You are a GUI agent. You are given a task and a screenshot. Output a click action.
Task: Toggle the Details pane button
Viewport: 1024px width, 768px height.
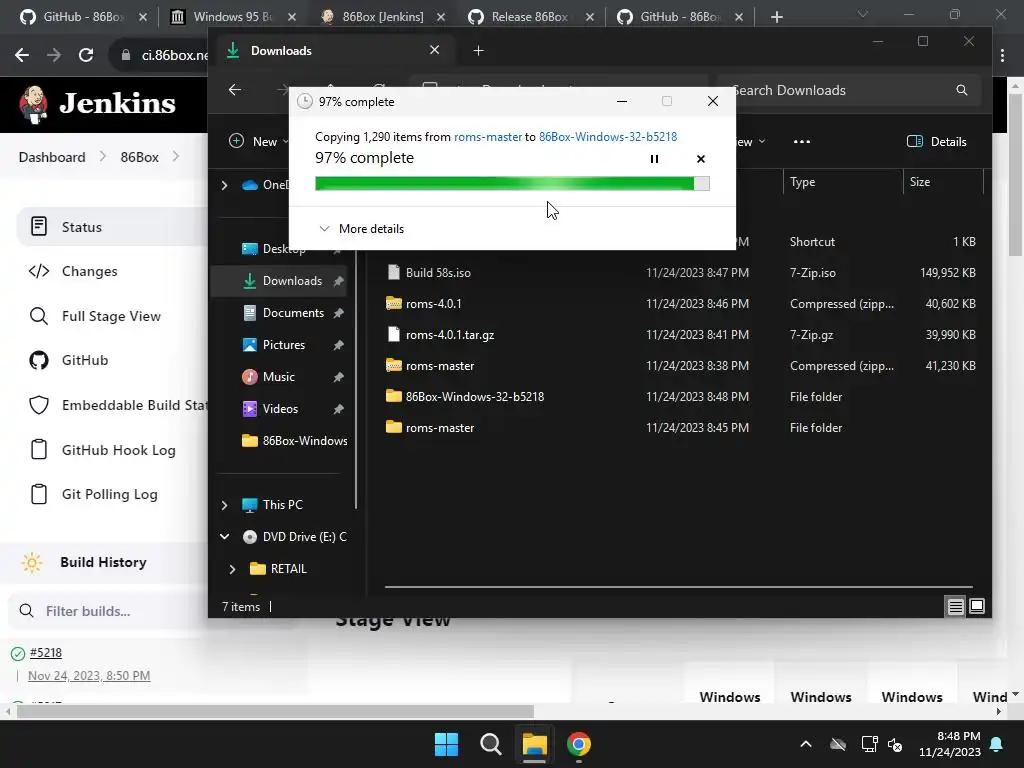point(936,142)
